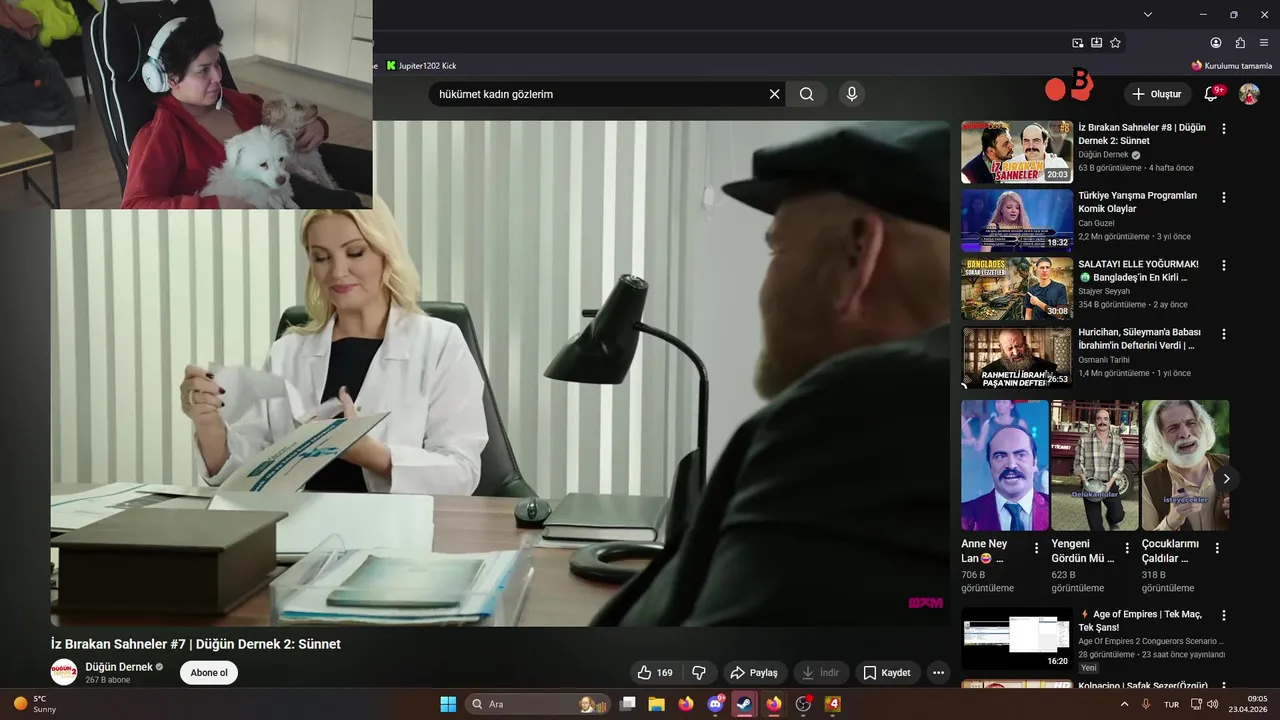Open SALATAYI ELLE YOĞURMAK video thumbnail
Image resolution: width=1280 pixels, height=720 pixels.
pyautogui.click(x=1017, y=289)
